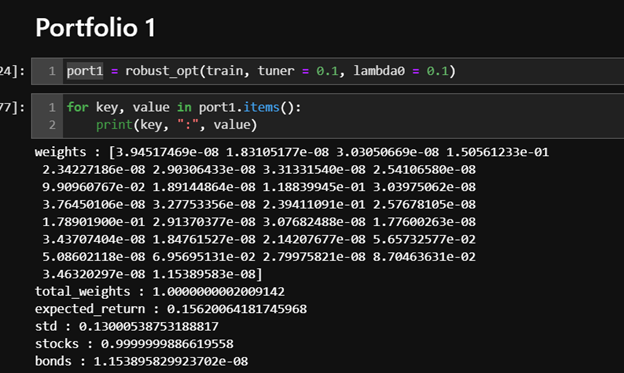624x373 pixels.
Task: Click line number 2 of the loop cell
Action: point(52,125)
